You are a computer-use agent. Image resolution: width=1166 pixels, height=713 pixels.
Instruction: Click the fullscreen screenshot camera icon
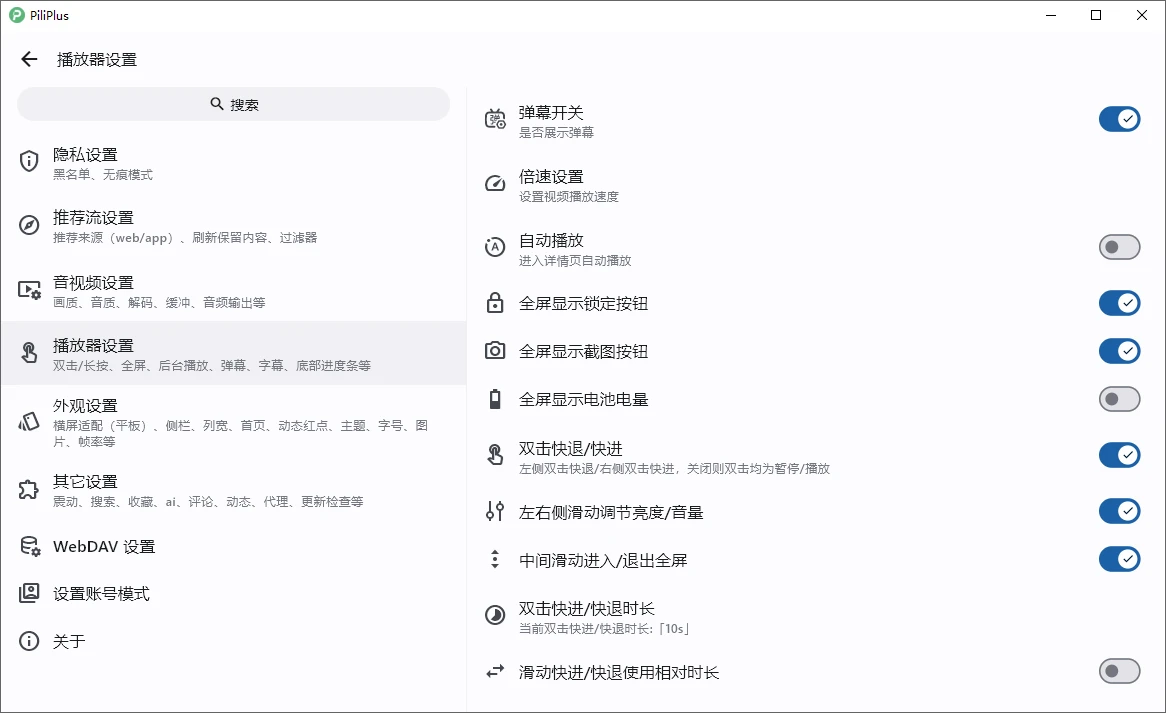pos(494,351)
